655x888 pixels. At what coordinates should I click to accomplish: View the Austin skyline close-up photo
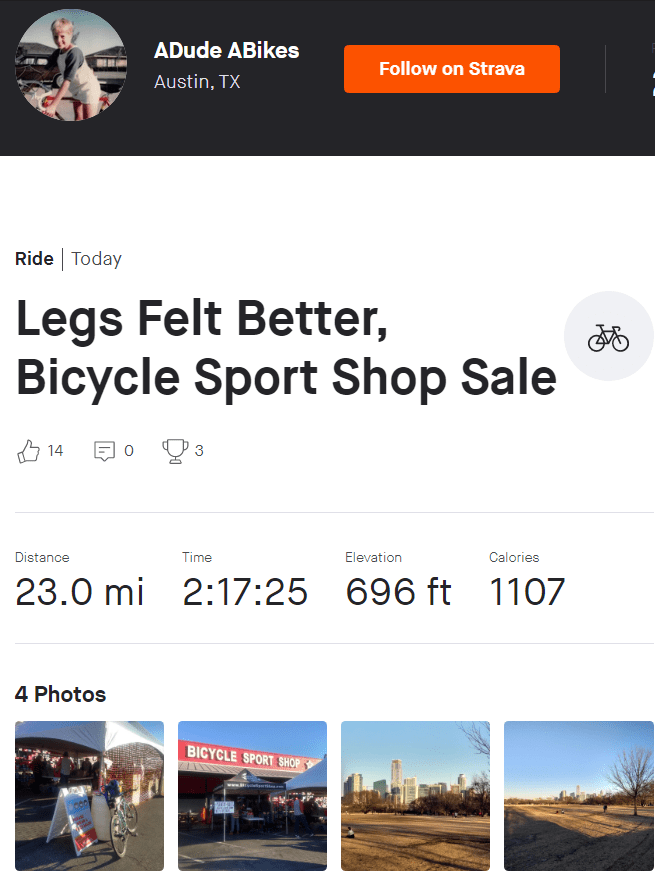415,795
